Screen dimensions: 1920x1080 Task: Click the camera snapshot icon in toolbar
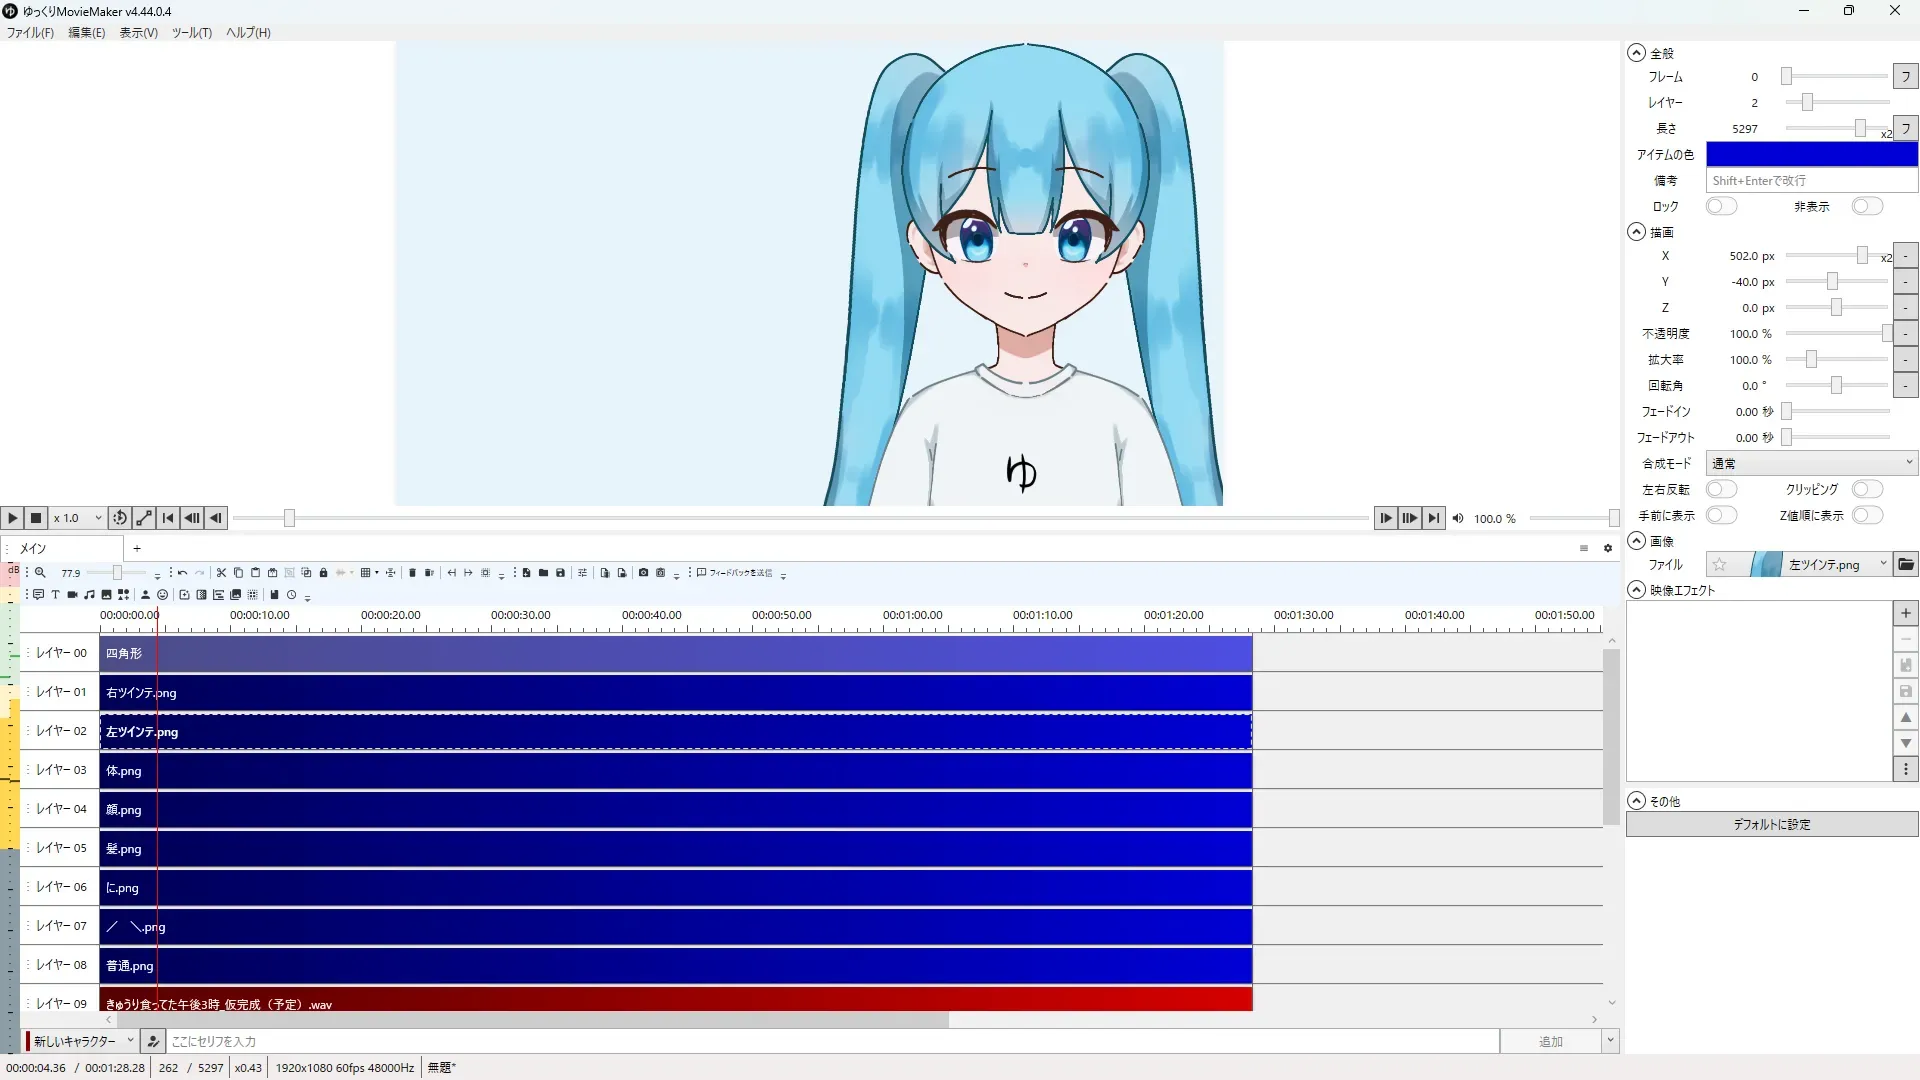[643, 573]
